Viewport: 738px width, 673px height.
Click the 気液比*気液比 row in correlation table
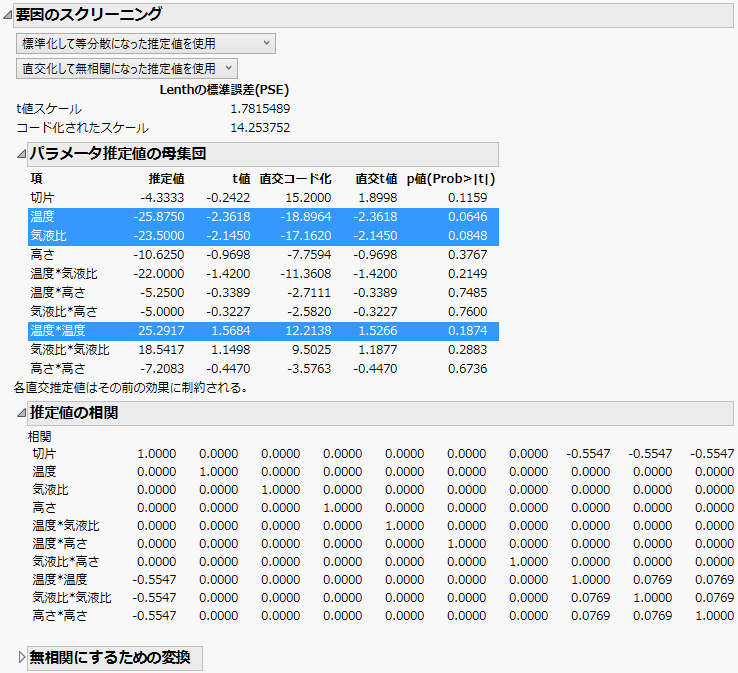point(383,598)
